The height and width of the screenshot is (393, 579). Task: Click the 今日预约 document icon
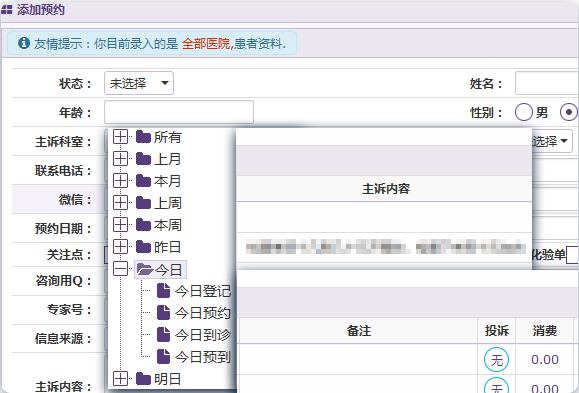(x=163, y=312)
